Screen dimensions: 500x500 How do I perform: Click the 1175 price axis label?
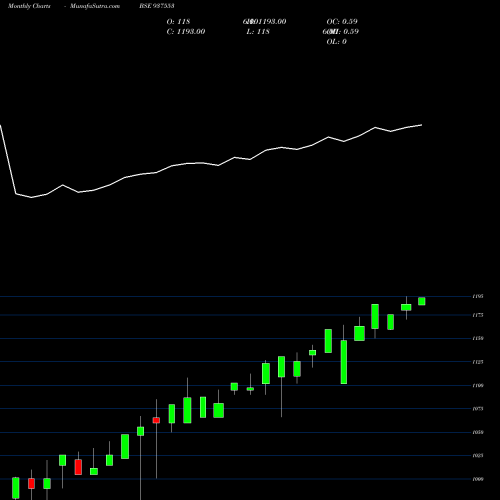478,315
